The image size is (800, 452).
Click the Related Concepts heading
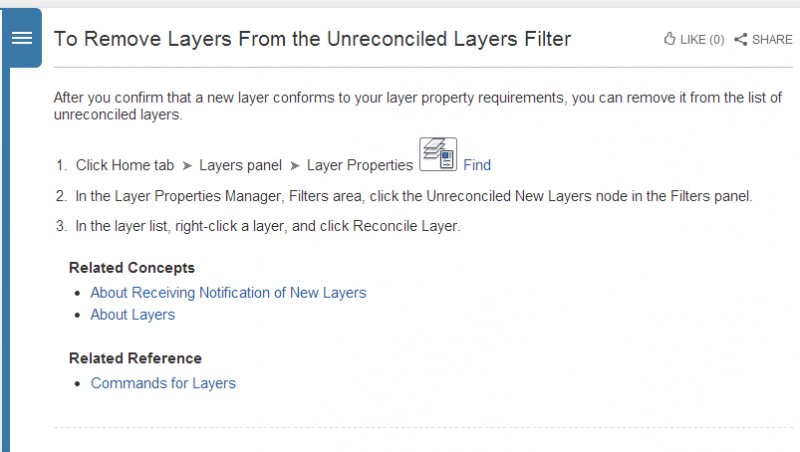point(132,268)
